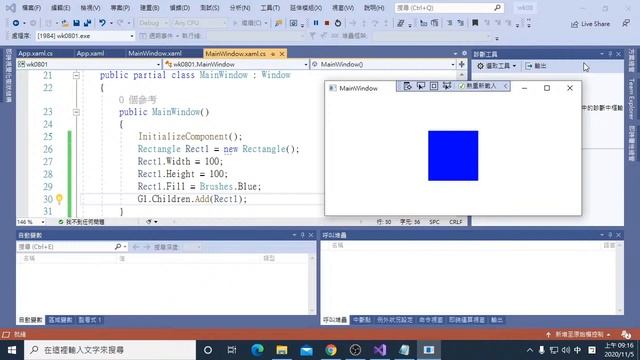Screen dimensions: 640x360
Task: Restart the debug session
Action: 338,23
